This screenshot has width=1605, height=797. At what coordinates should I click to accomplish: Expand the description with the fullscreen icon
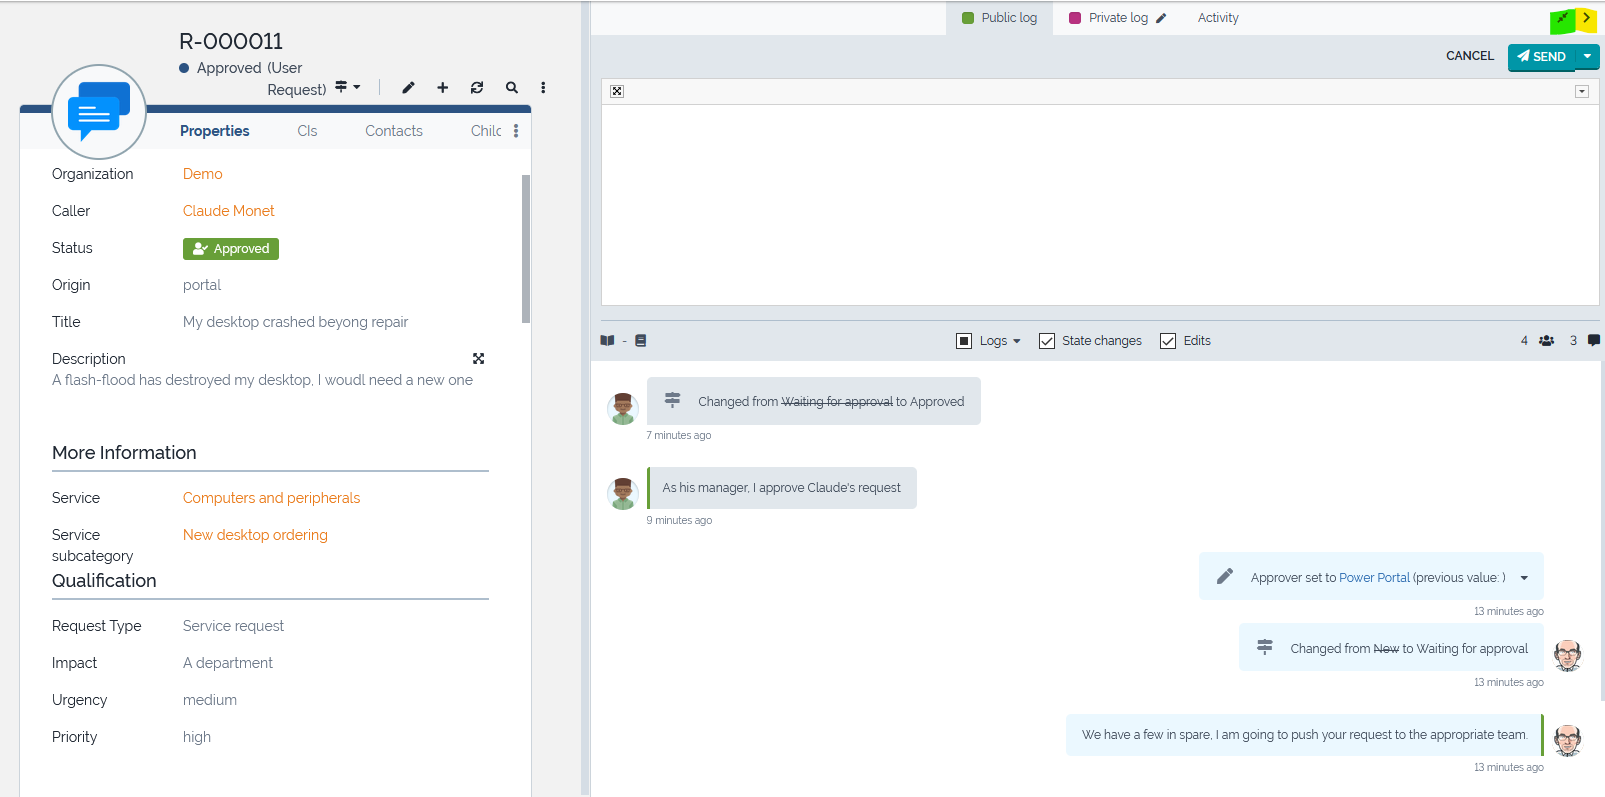(x=478, y=359)
